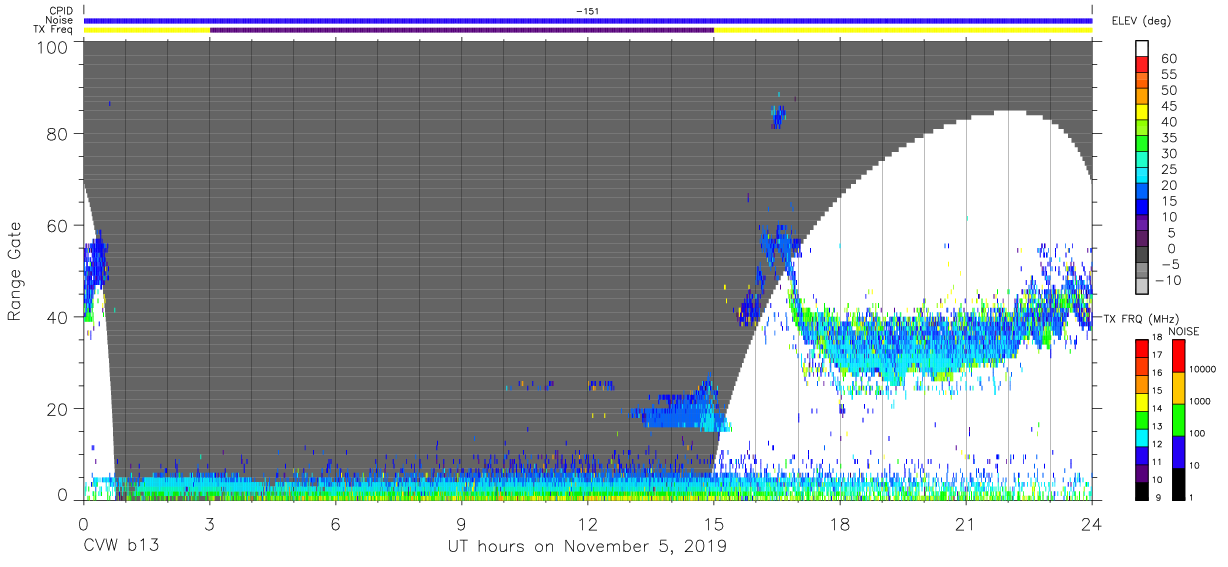The height and width of the screenshot is (567, 1228).
Task: Click the x-axis tick label '15'
Action: [714, 524]
